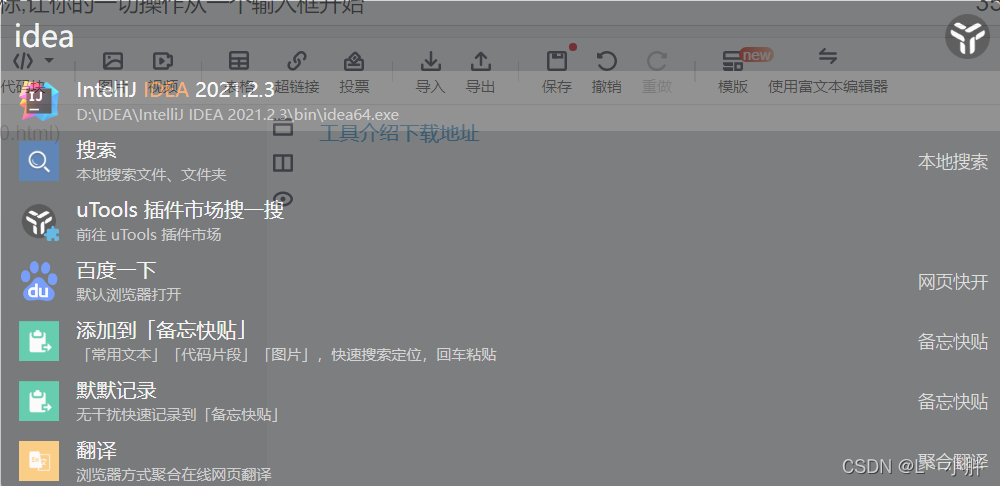Screen dimensions: 1000x486
Task: Expand the code block dropdown arrow
Action: (x=49, y=61)
